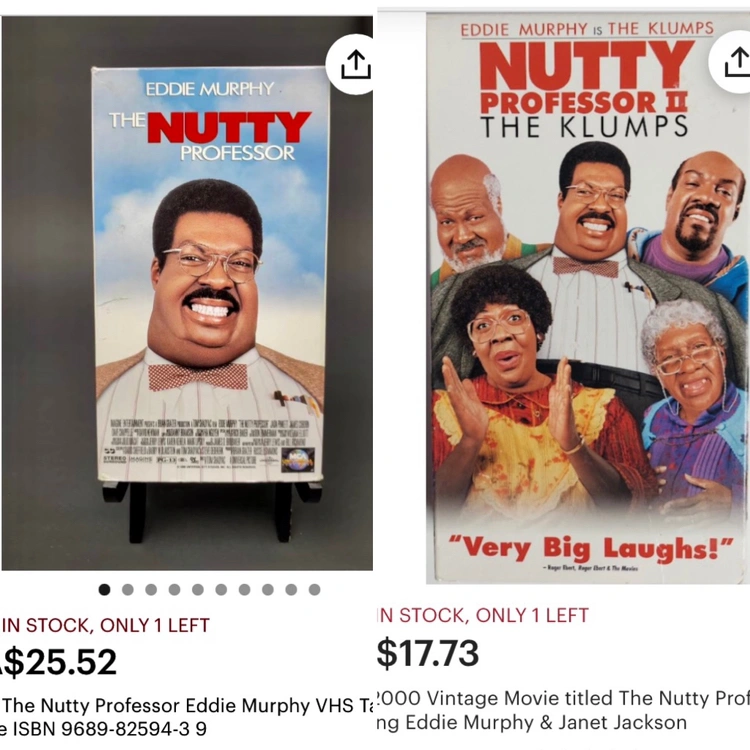The image size is (750, 750).
Task: Select the sixth image carousel dot
Action: tap(221, 590)
